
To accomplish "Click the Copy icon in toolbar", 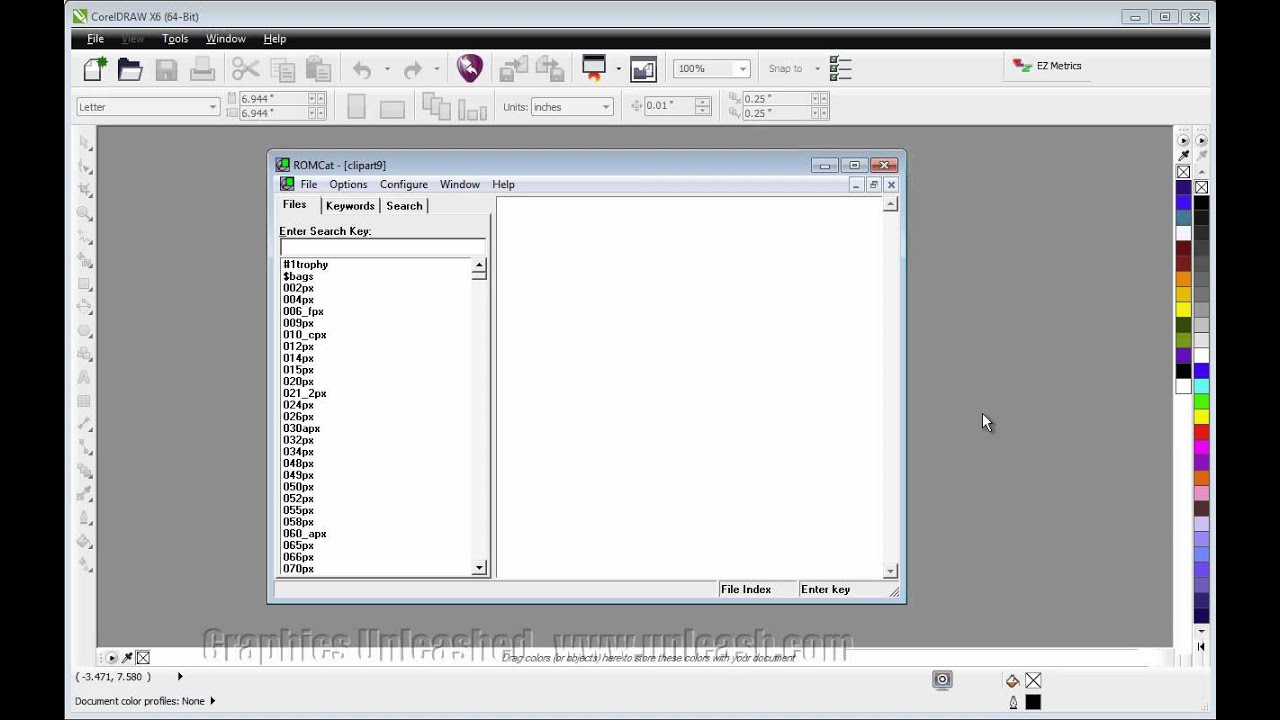I will pos(283,69).
